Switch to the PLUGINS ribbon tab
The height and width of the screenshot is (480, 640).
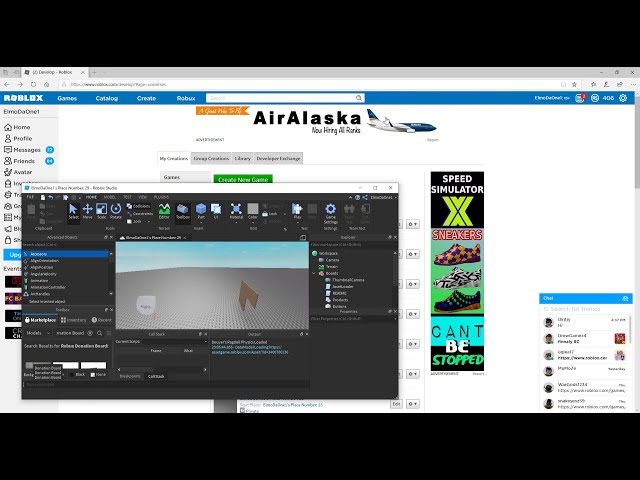click(162, 197)
